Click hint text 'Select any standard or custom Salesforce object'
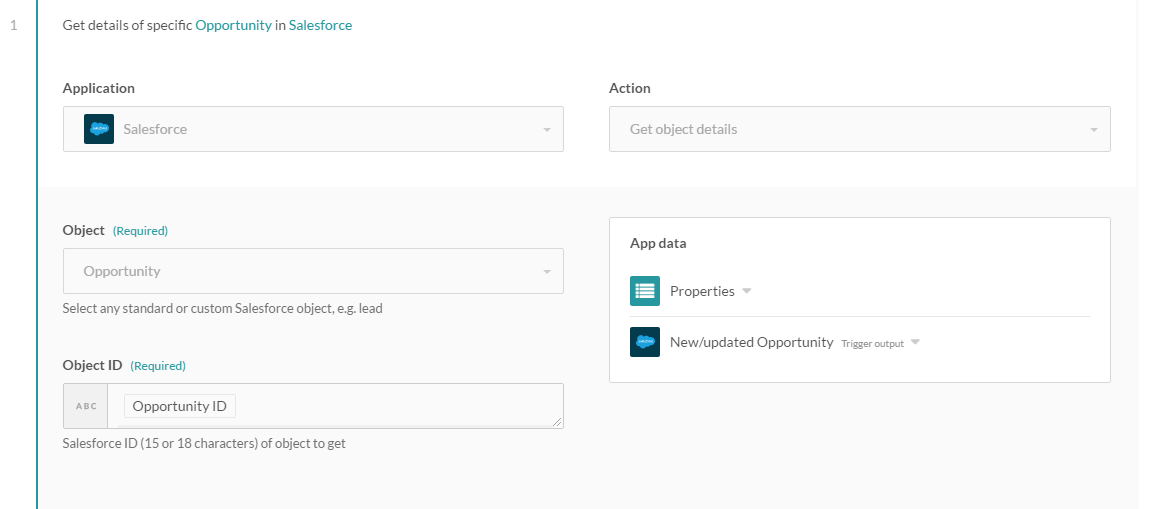 point(222,308)
